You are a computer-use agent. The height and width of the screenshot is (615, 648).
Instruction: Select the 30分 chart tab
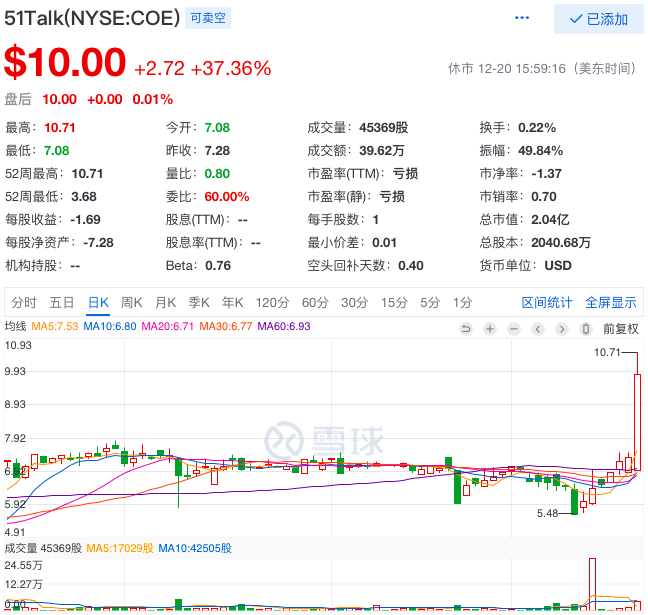(x=354, y=303)
